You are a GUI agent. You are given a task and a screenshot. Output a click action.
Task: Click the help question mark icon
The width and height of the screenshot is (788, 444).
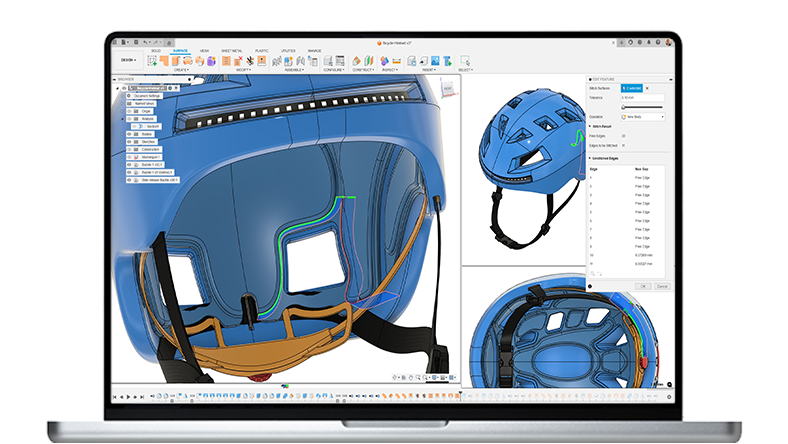658,43
